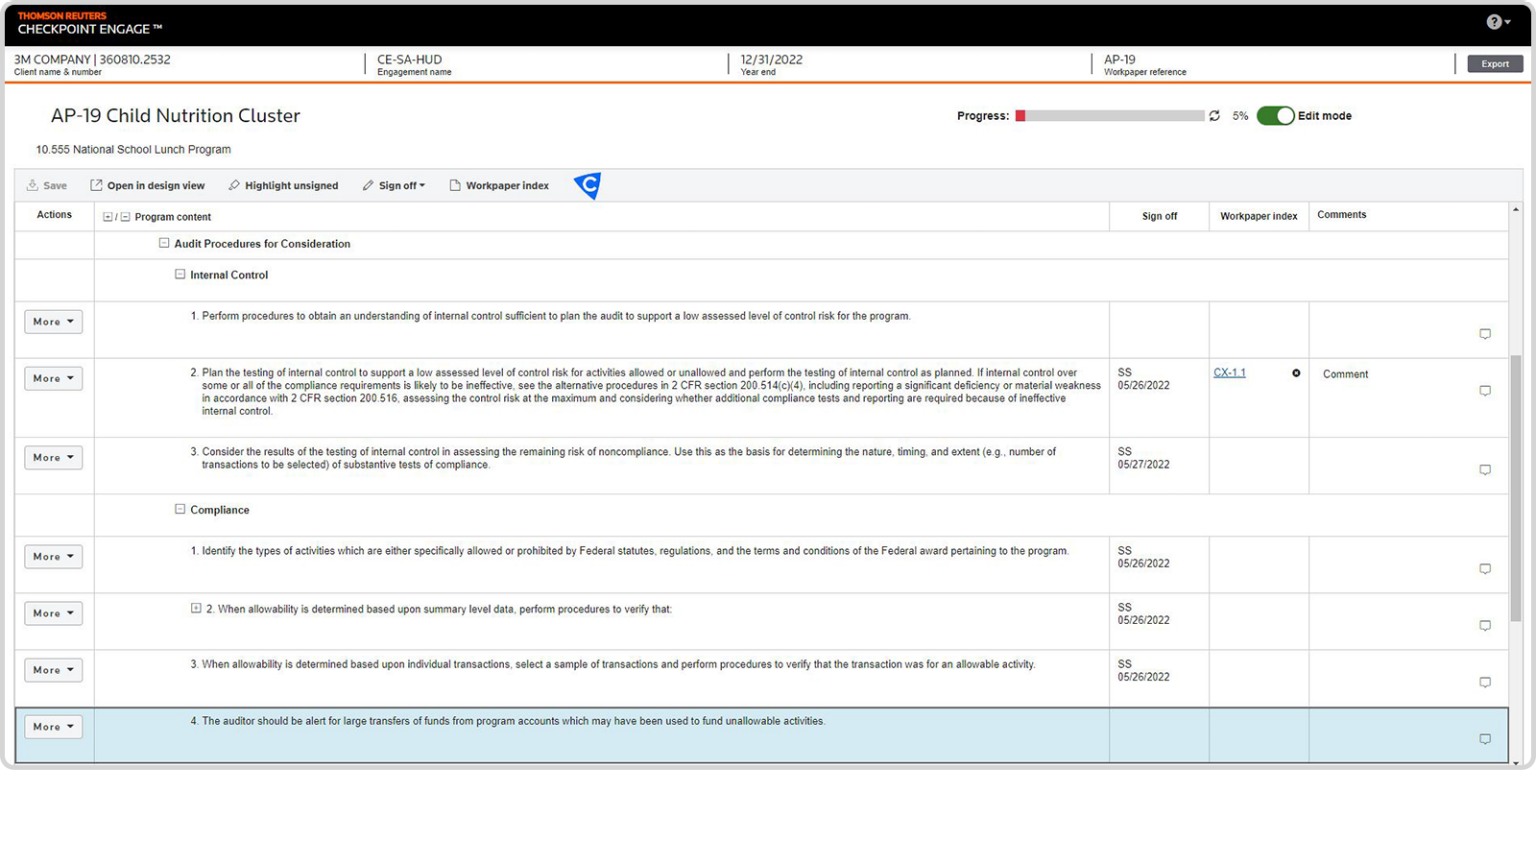Open the help icon menu
The width and height of the screenshot is (1536, 864).
(1497, 22)
